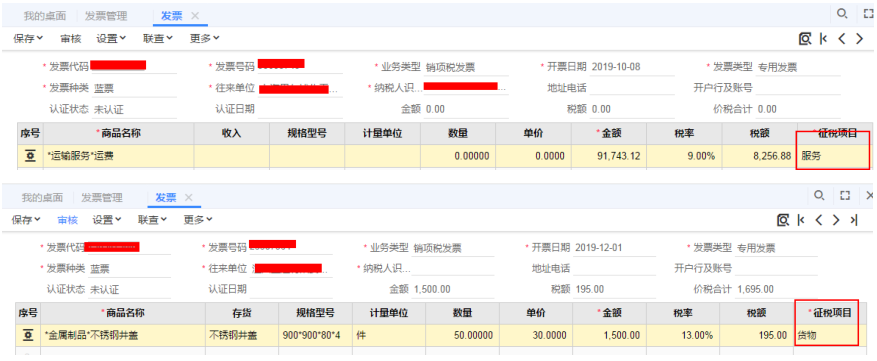
Task: Open the 业务类型 field in the upper window
Action: 466,67
